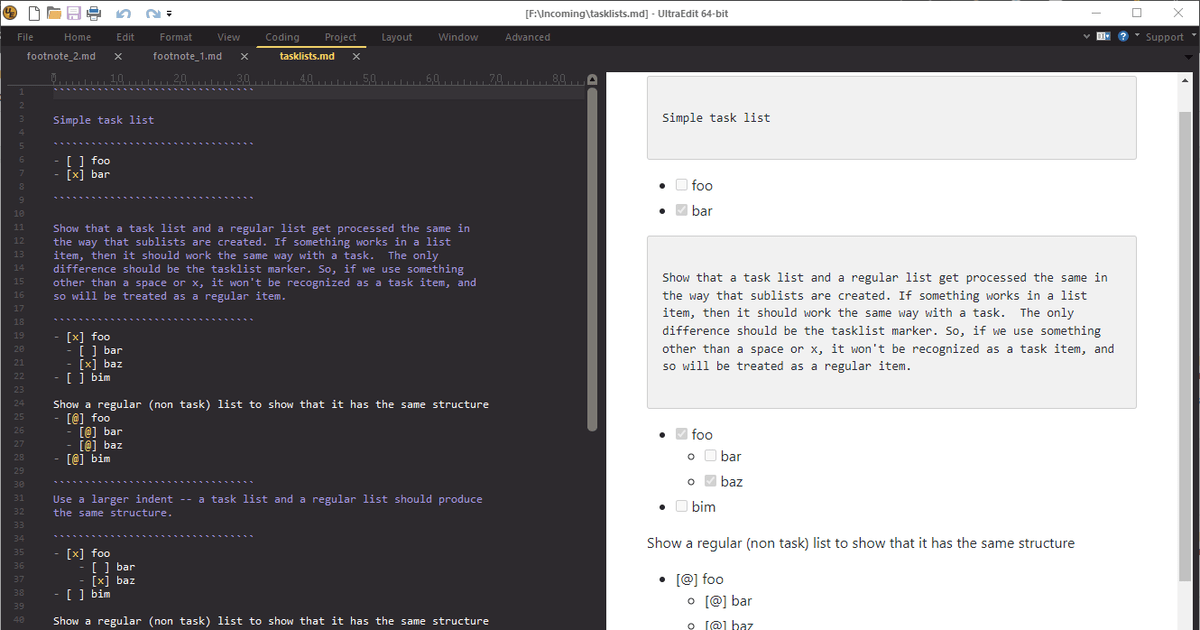Image resolution: width=1200 pixels, height=630 pixels.
Task: Switch to the footnote_1.md file tab
Action: tap(188, 56)
